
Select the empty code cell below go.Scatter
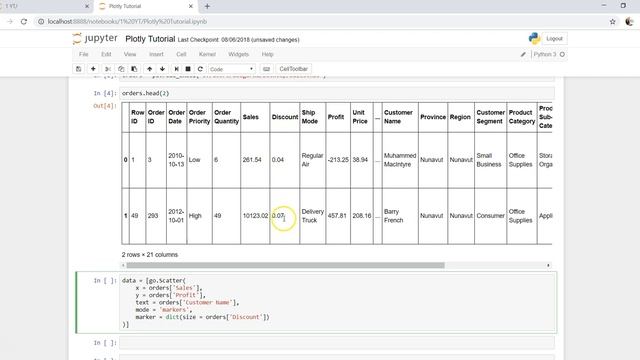(x=337, y=343)
